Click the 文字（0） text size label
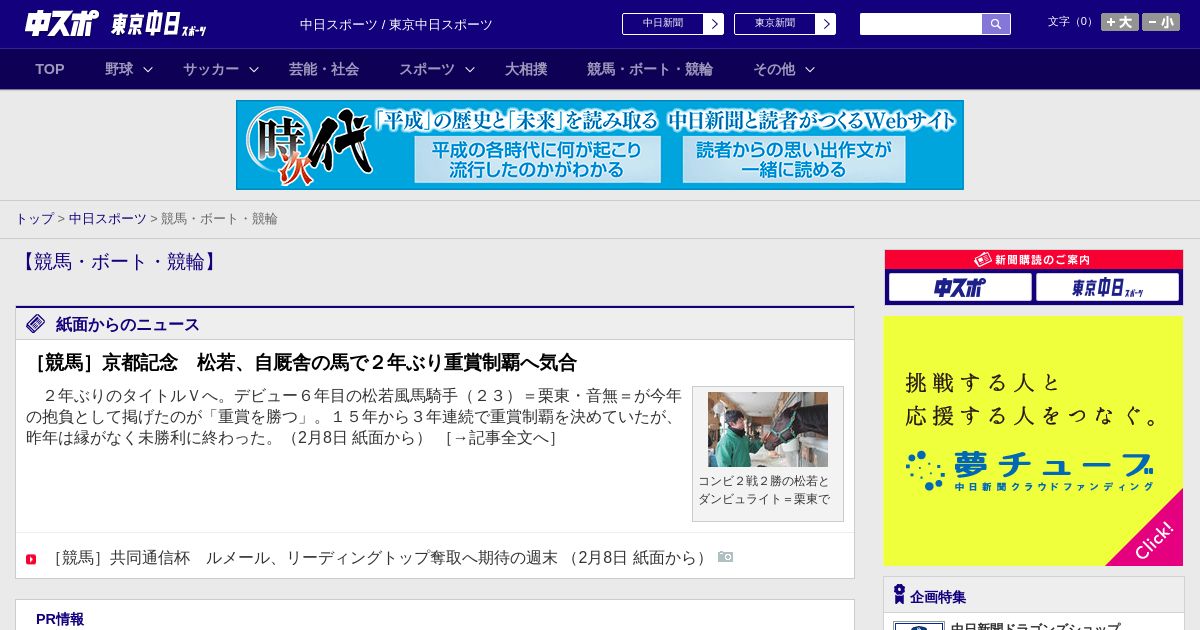1200x630 pixels. point(1072,22)
